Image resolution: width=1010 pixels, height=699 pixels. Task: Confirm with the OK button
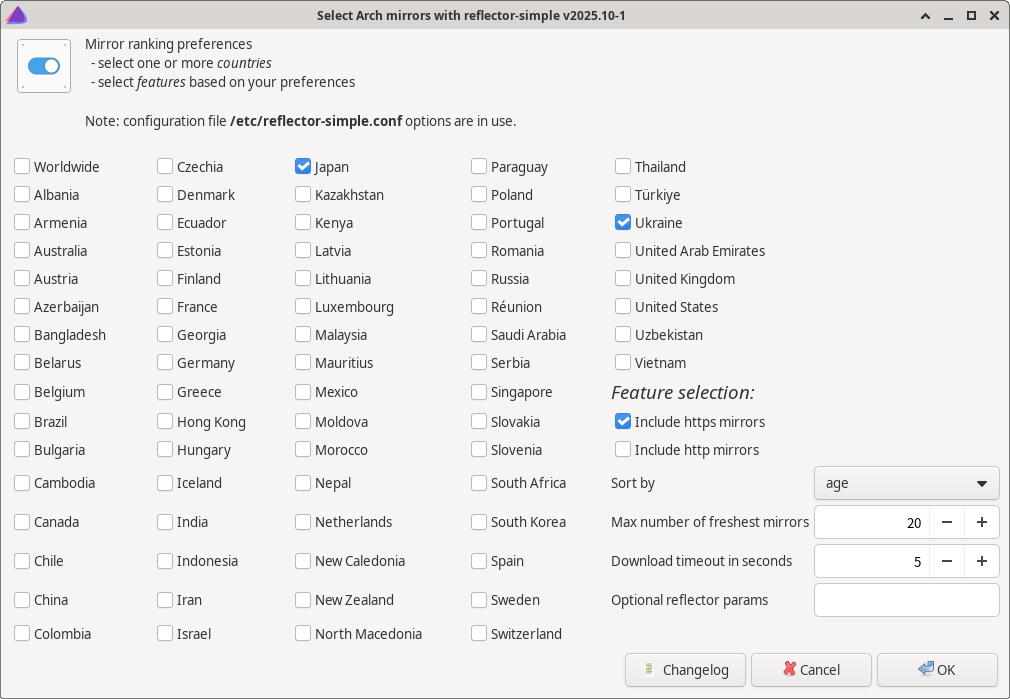pyautogui.click(x=936, y=670)
